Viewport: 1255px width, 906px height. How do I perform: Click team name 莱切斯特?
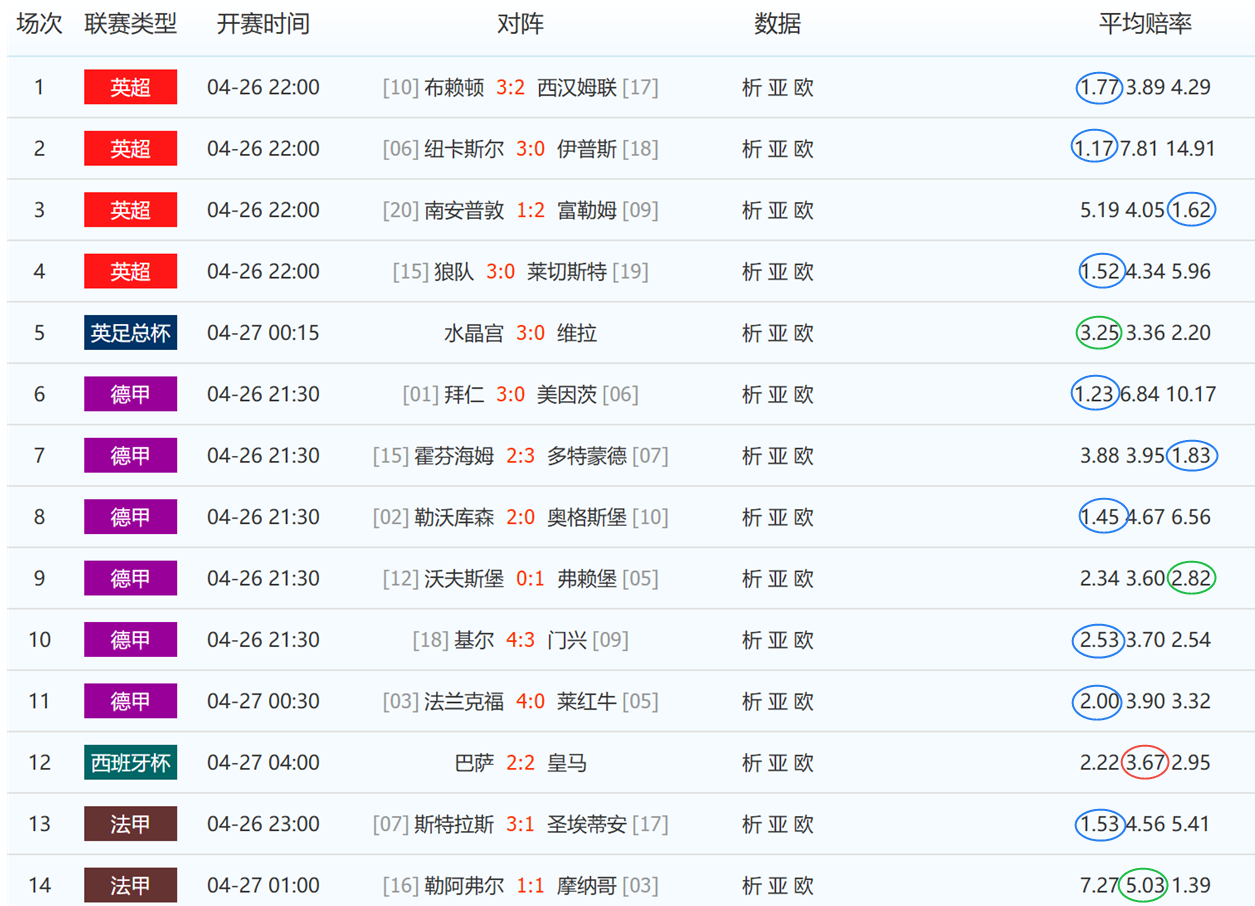point(567,271)
